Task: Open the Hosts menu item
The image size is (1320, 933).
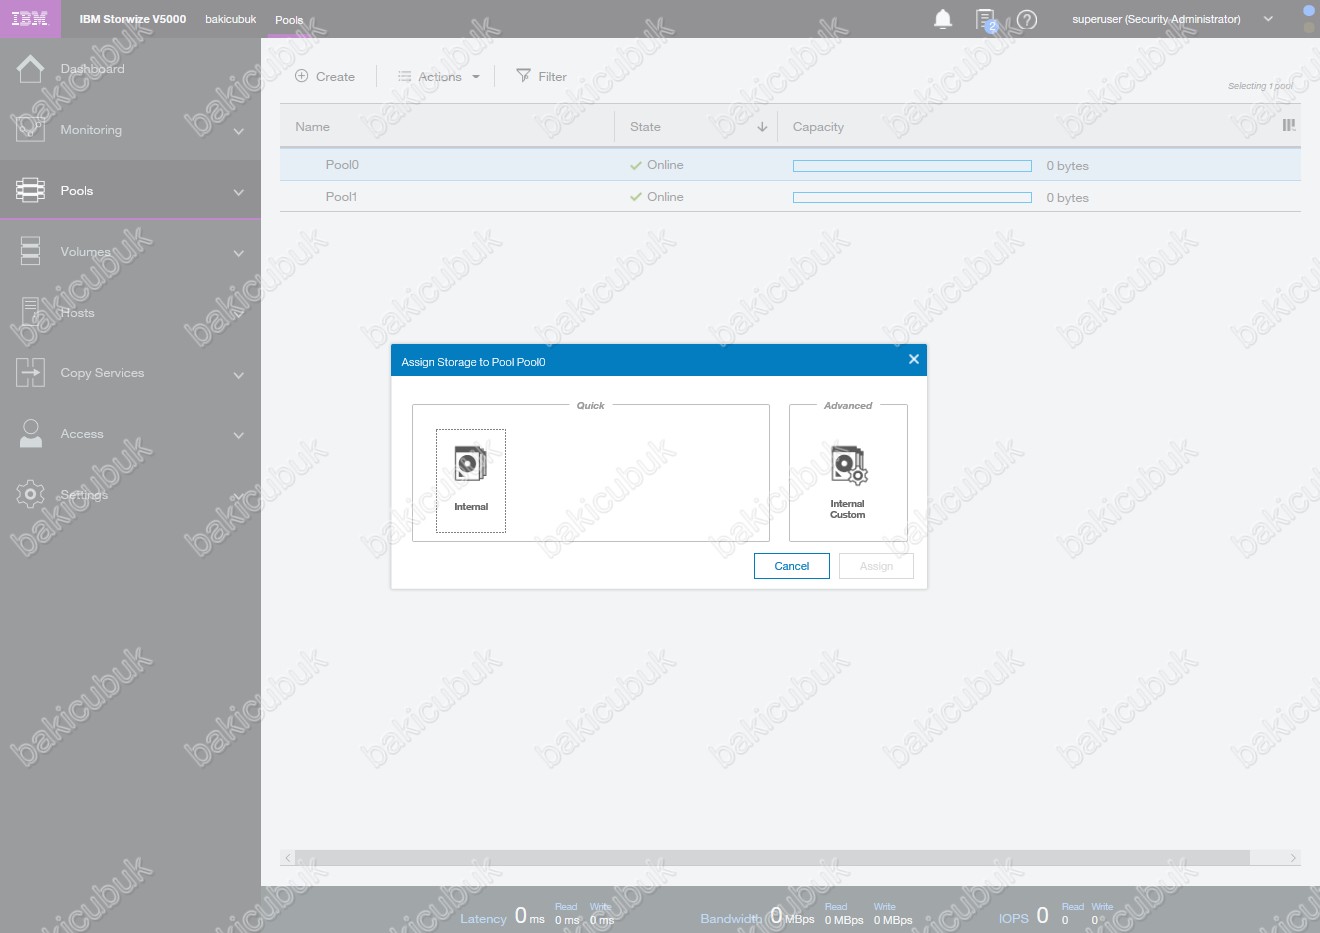Action: pos(77,313)
